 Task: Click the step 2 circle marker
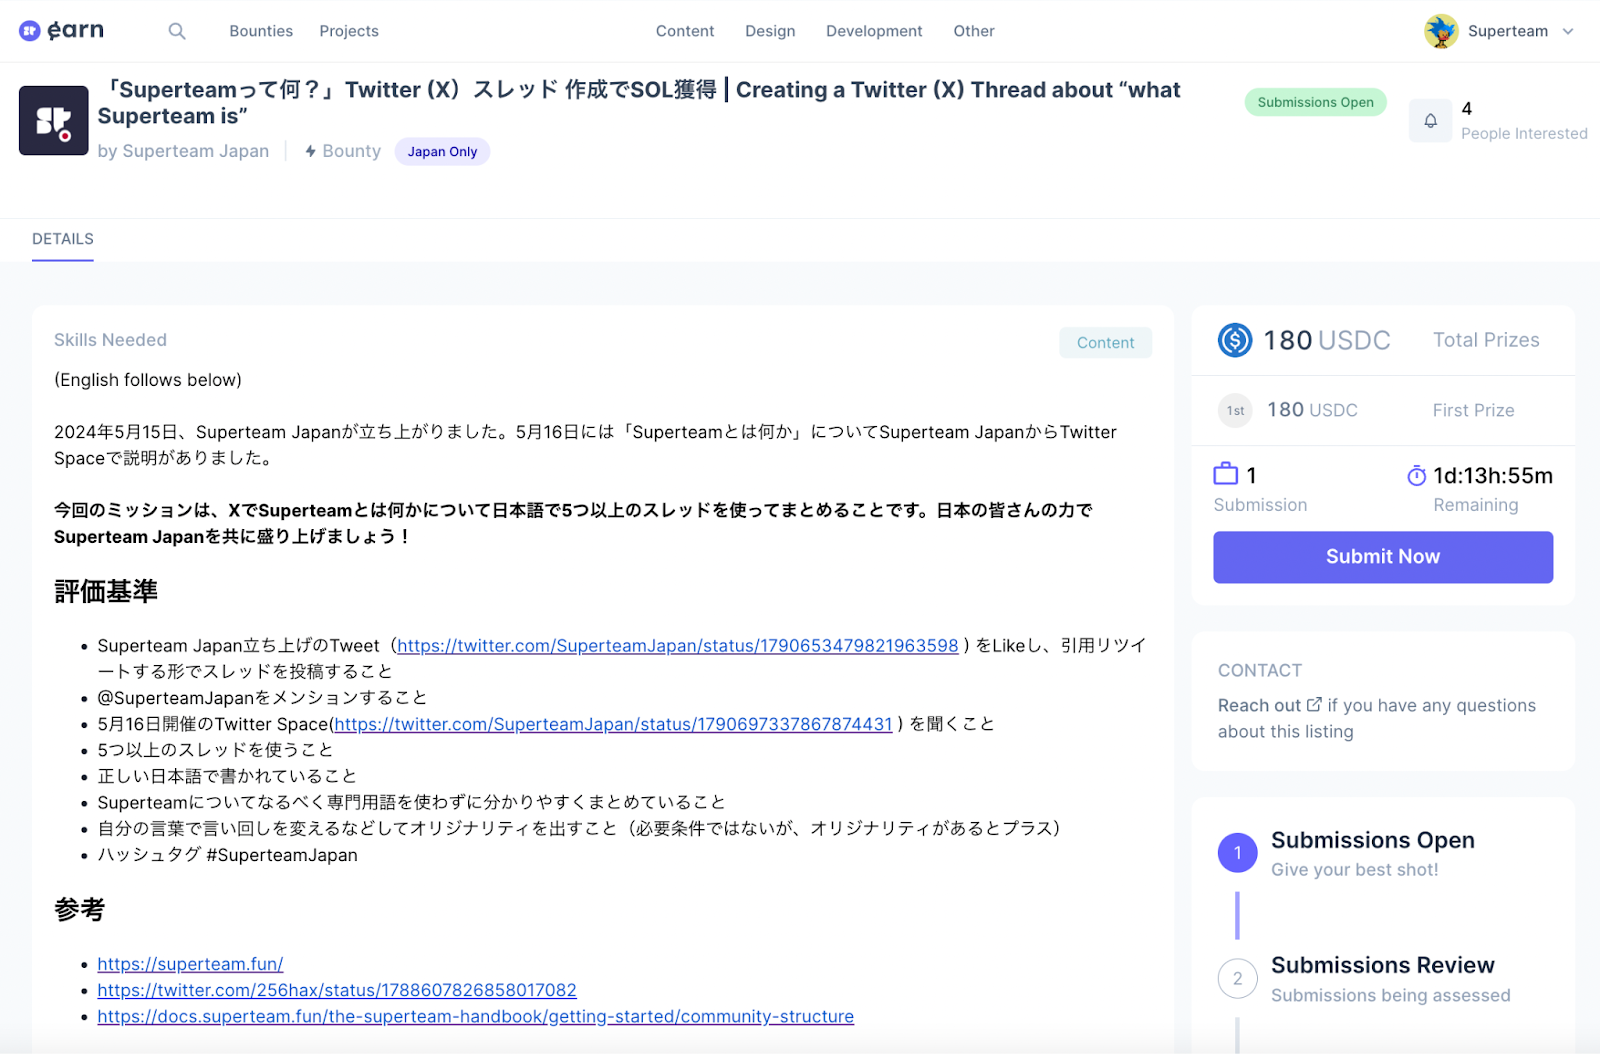tap(1237, 979)
